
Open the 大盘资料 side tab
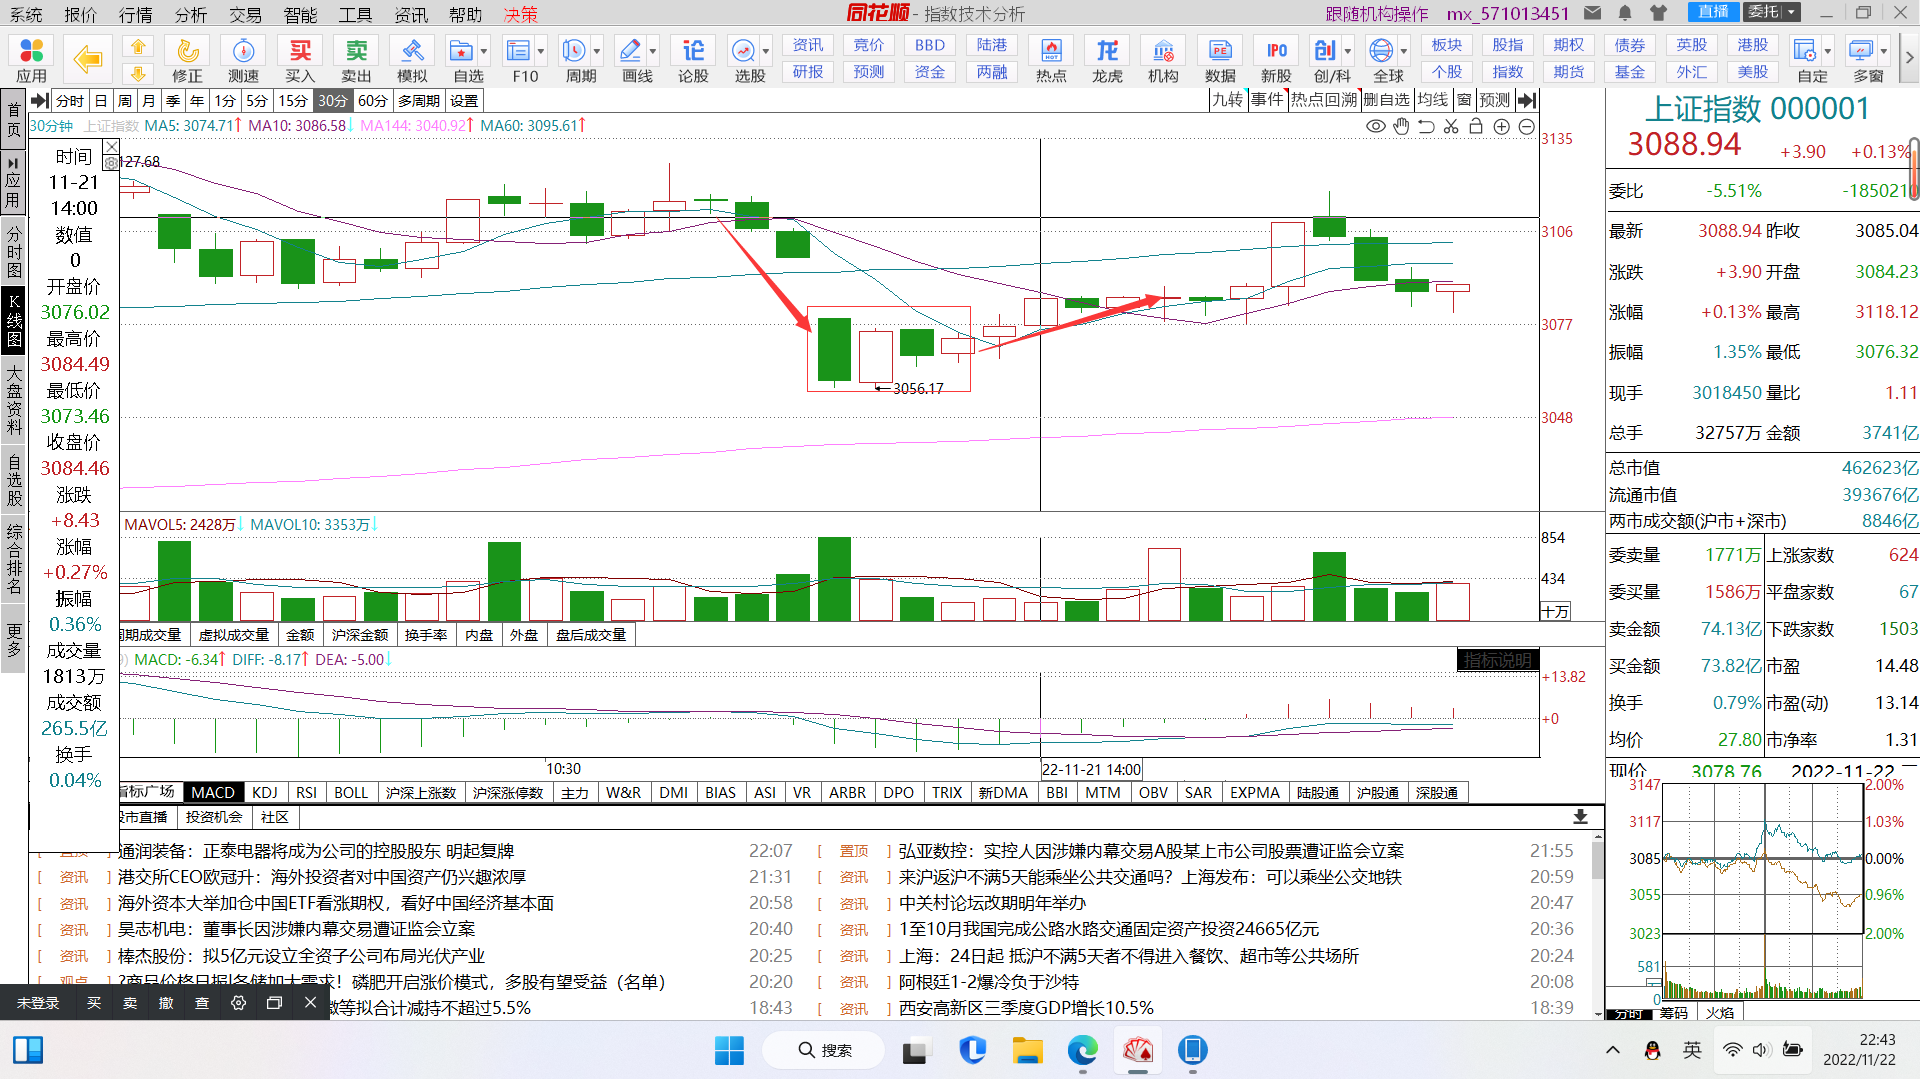pos(14,401)
